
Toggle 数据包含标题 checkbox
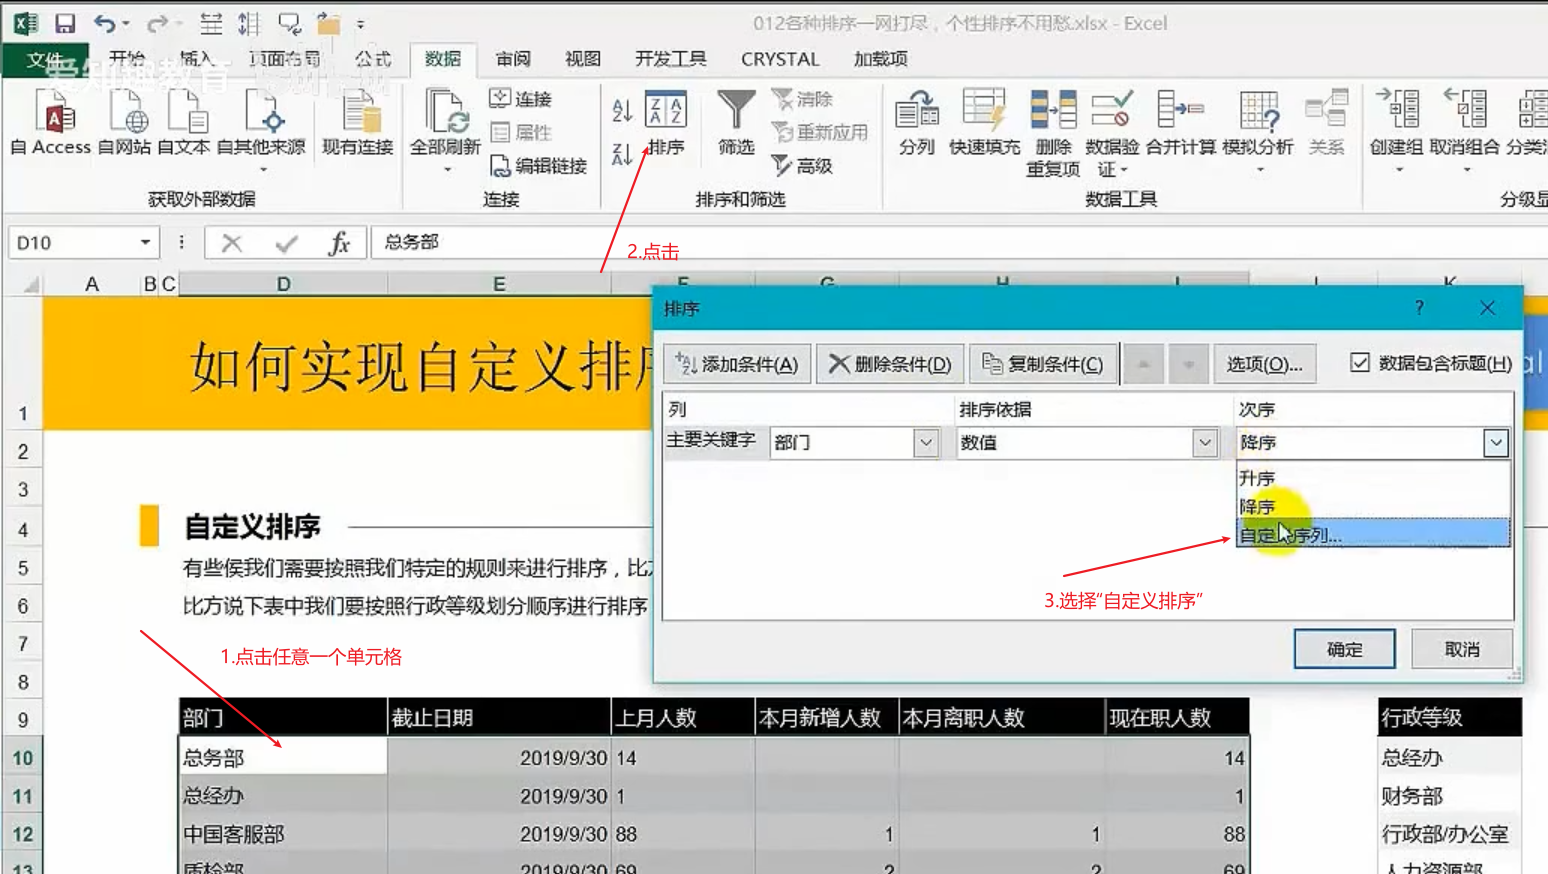1360,363
